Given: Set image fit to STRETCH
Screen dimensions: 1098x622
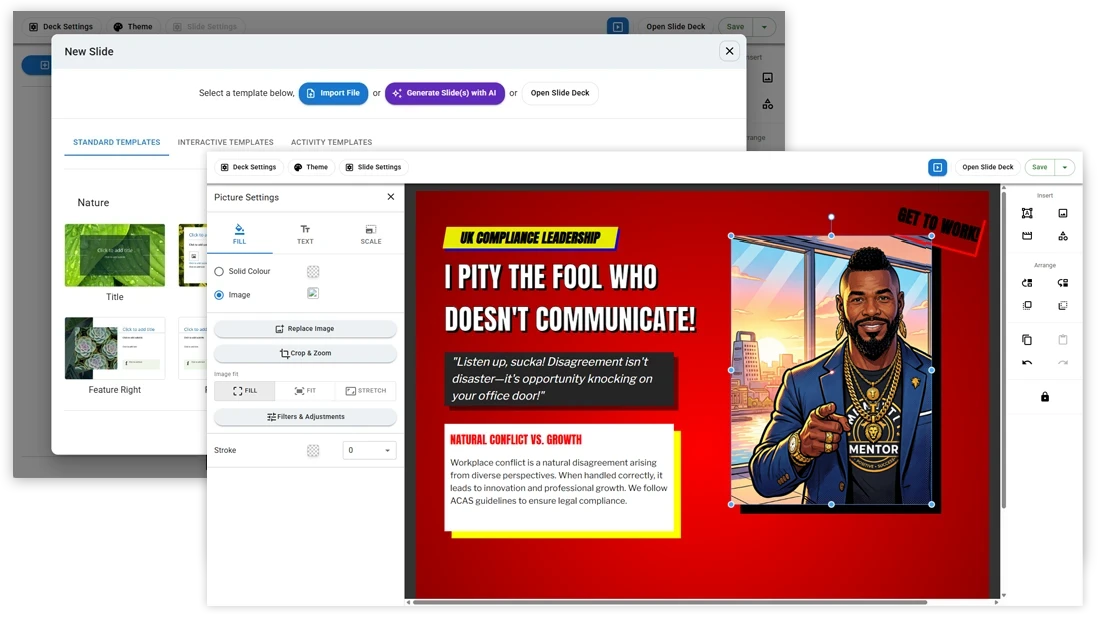Looking at the screenshot, I should (x=366, y=391).
